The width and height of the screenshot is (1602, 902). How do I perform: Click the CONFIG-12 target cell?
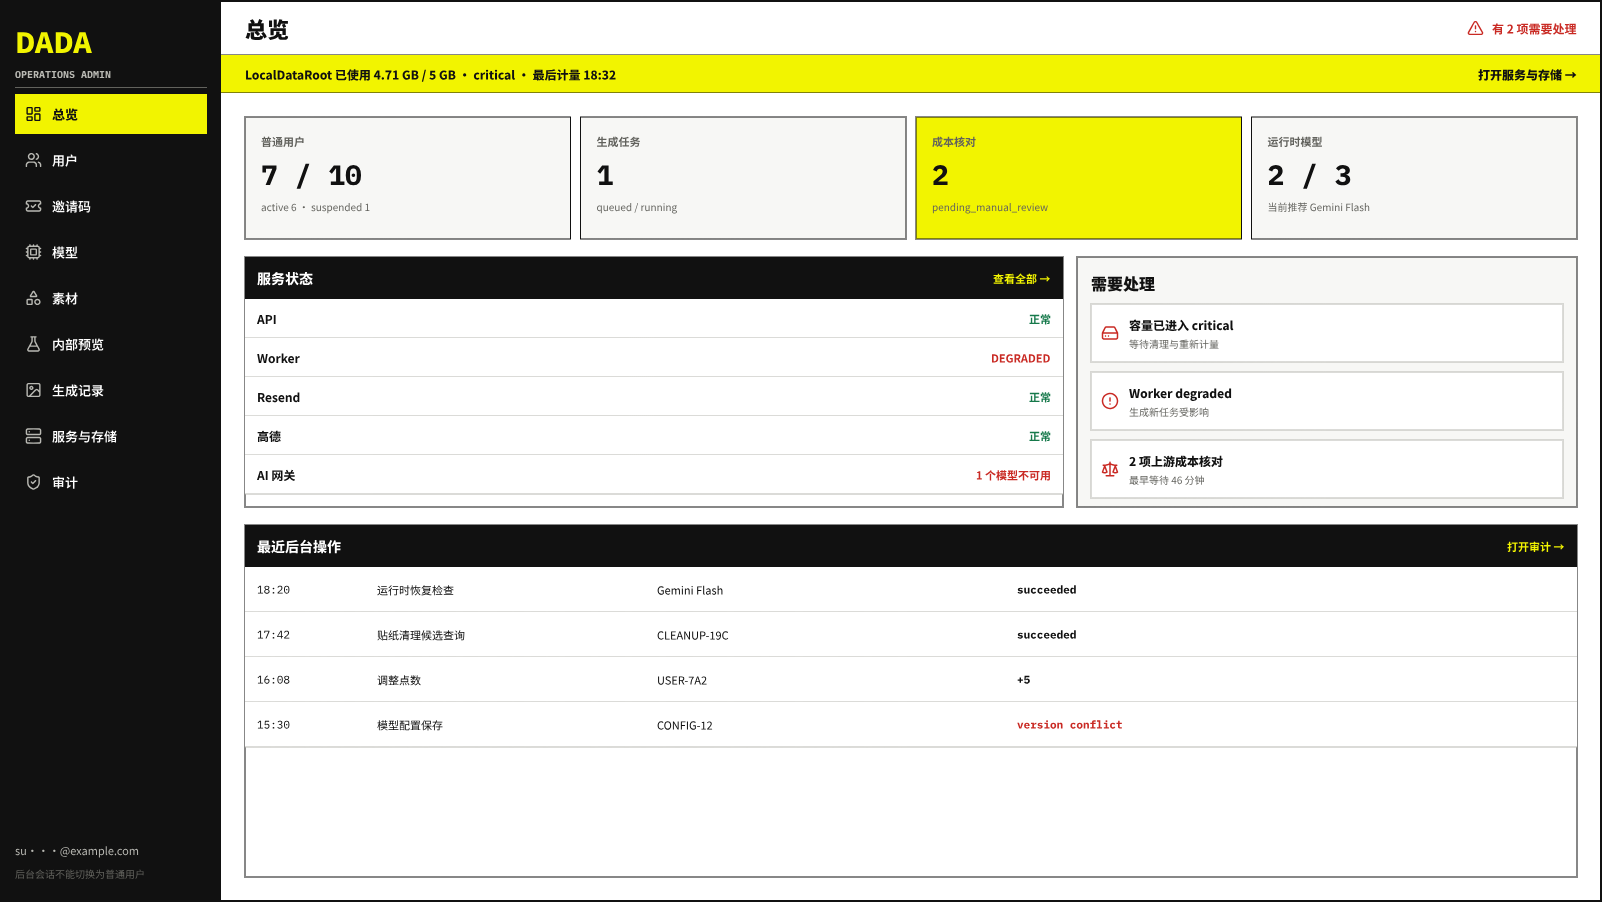pos(685,725)
